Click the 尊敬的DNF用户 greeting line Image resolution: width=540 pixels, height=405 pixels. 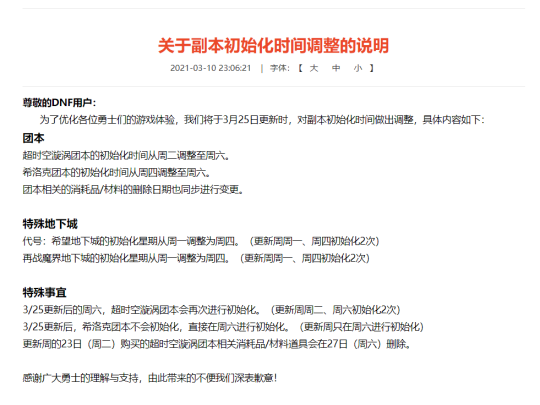point(60,103)
